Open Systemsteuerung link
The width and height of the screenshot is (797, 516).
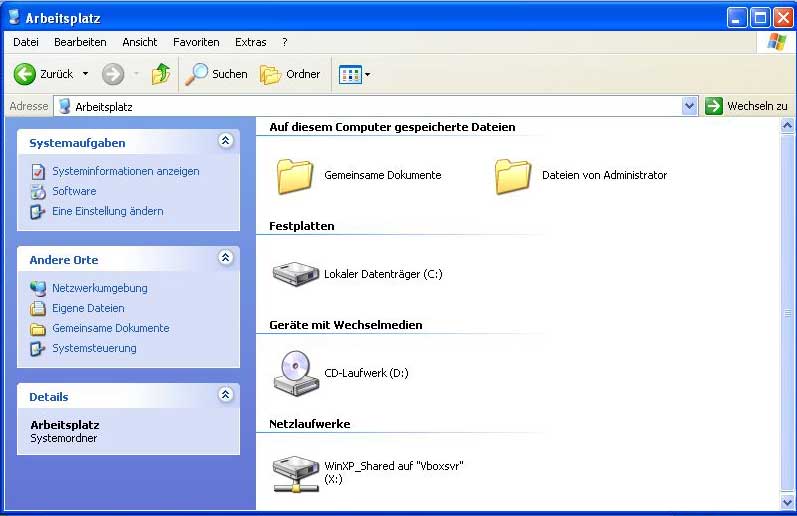94,348
